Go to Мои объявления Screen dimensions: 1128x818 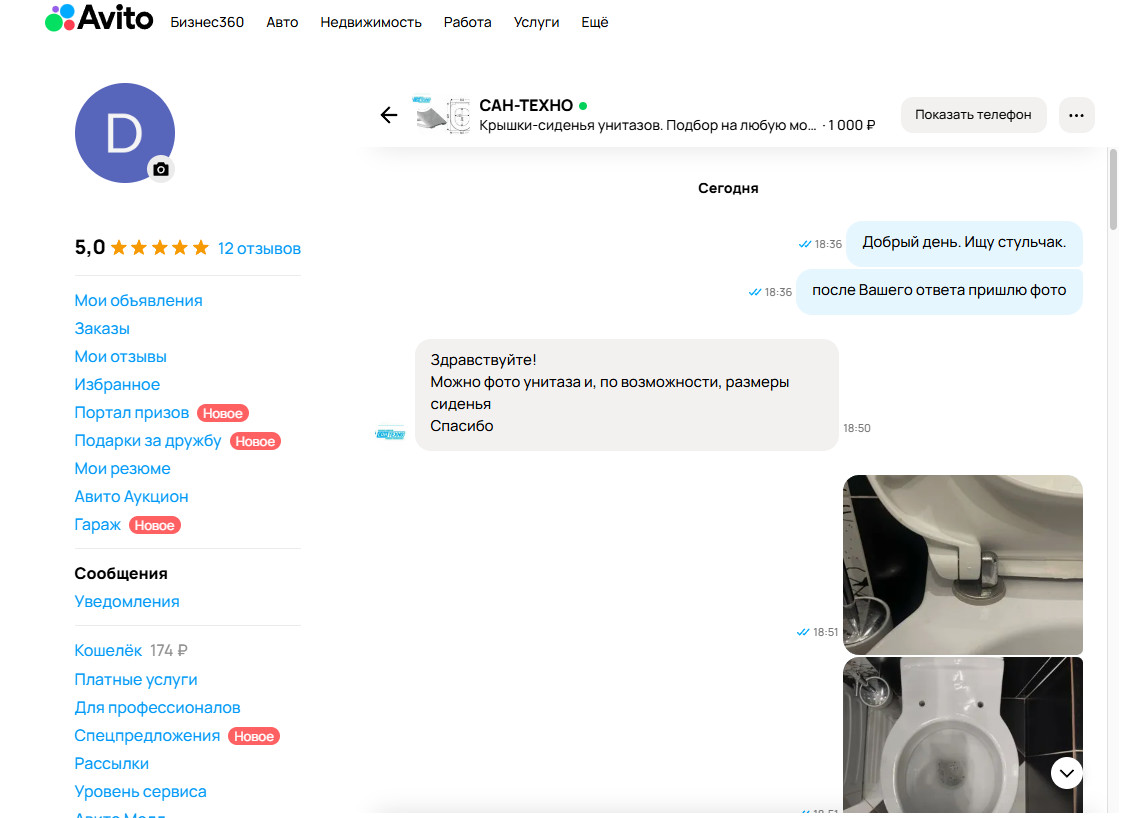139,301
